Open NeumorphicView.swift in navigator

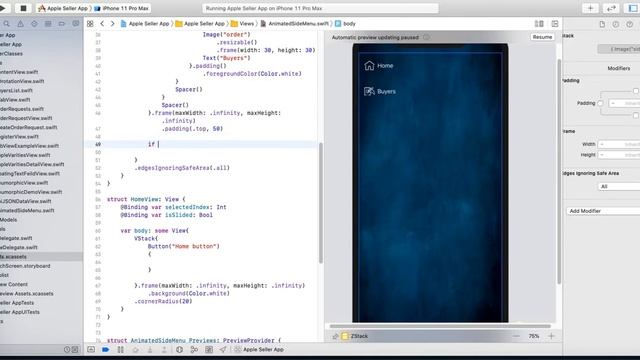click(24, 183)
